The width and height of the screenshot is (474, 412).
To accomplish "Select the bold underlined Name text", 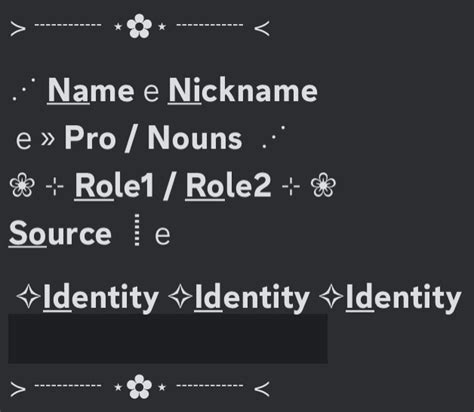I will 91,91.
